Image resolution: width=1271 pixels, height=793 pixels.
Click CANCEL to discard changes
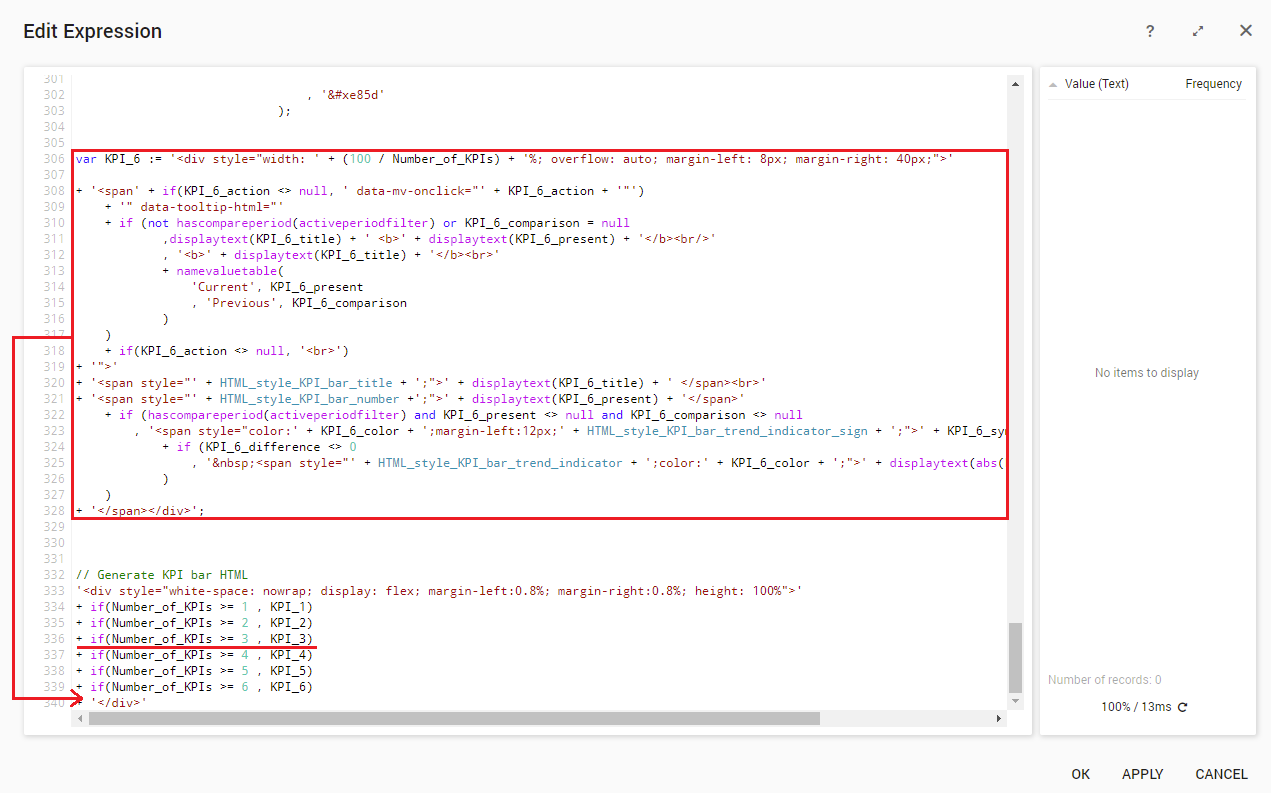point(1221,774)
